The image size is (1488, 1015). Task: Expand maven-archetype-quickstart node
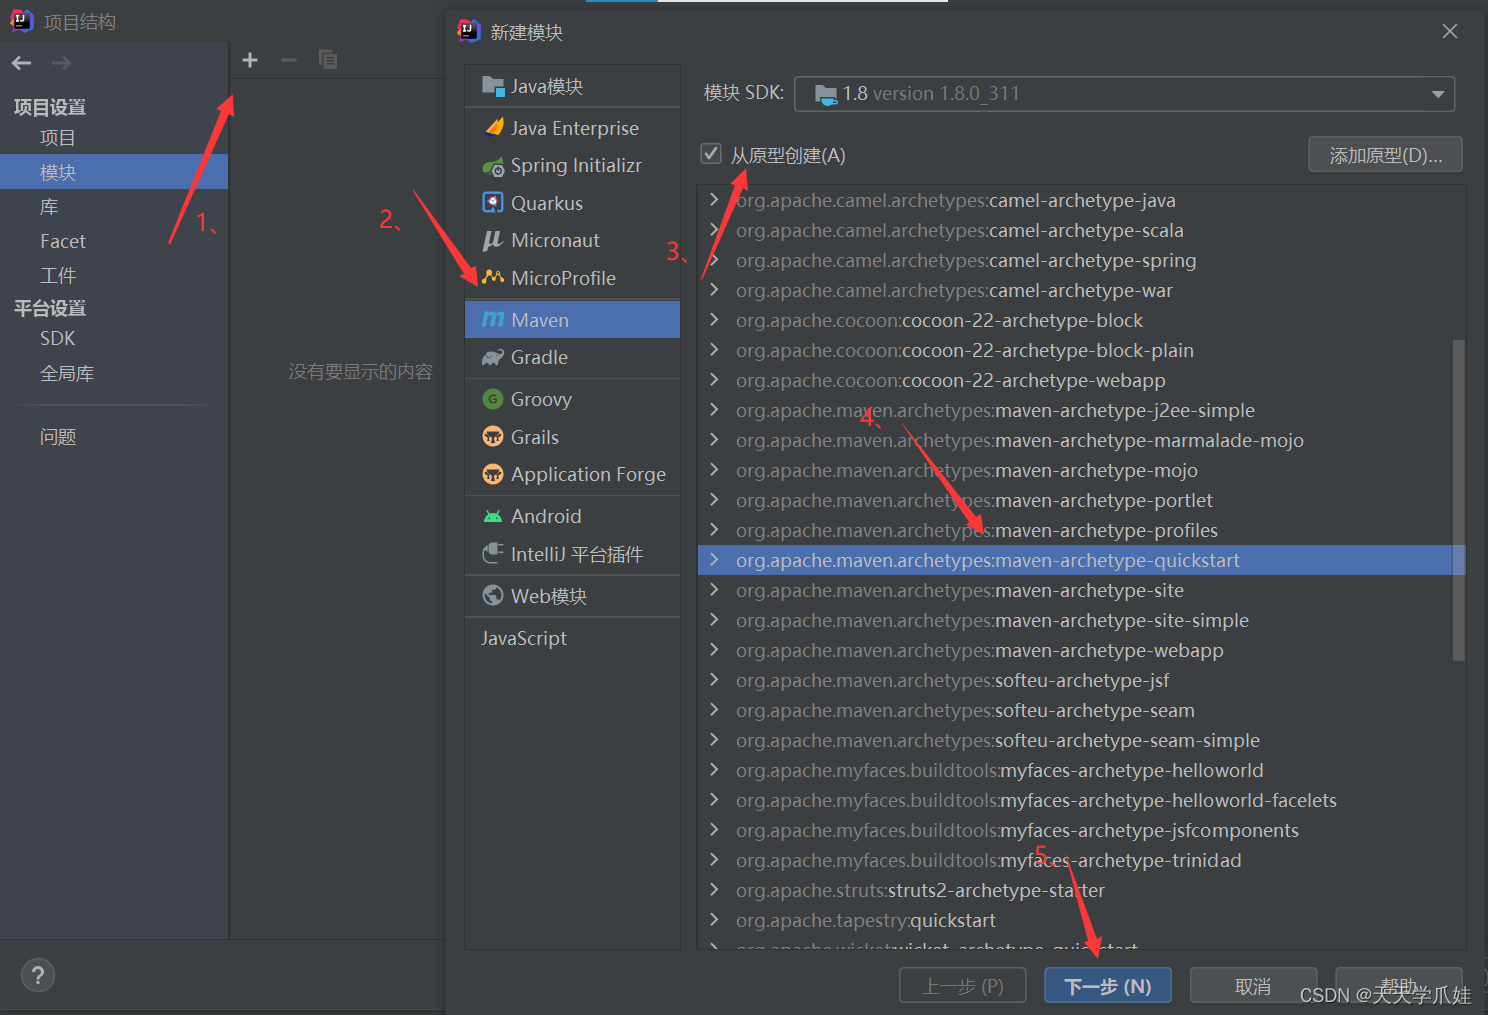[714, 560]
